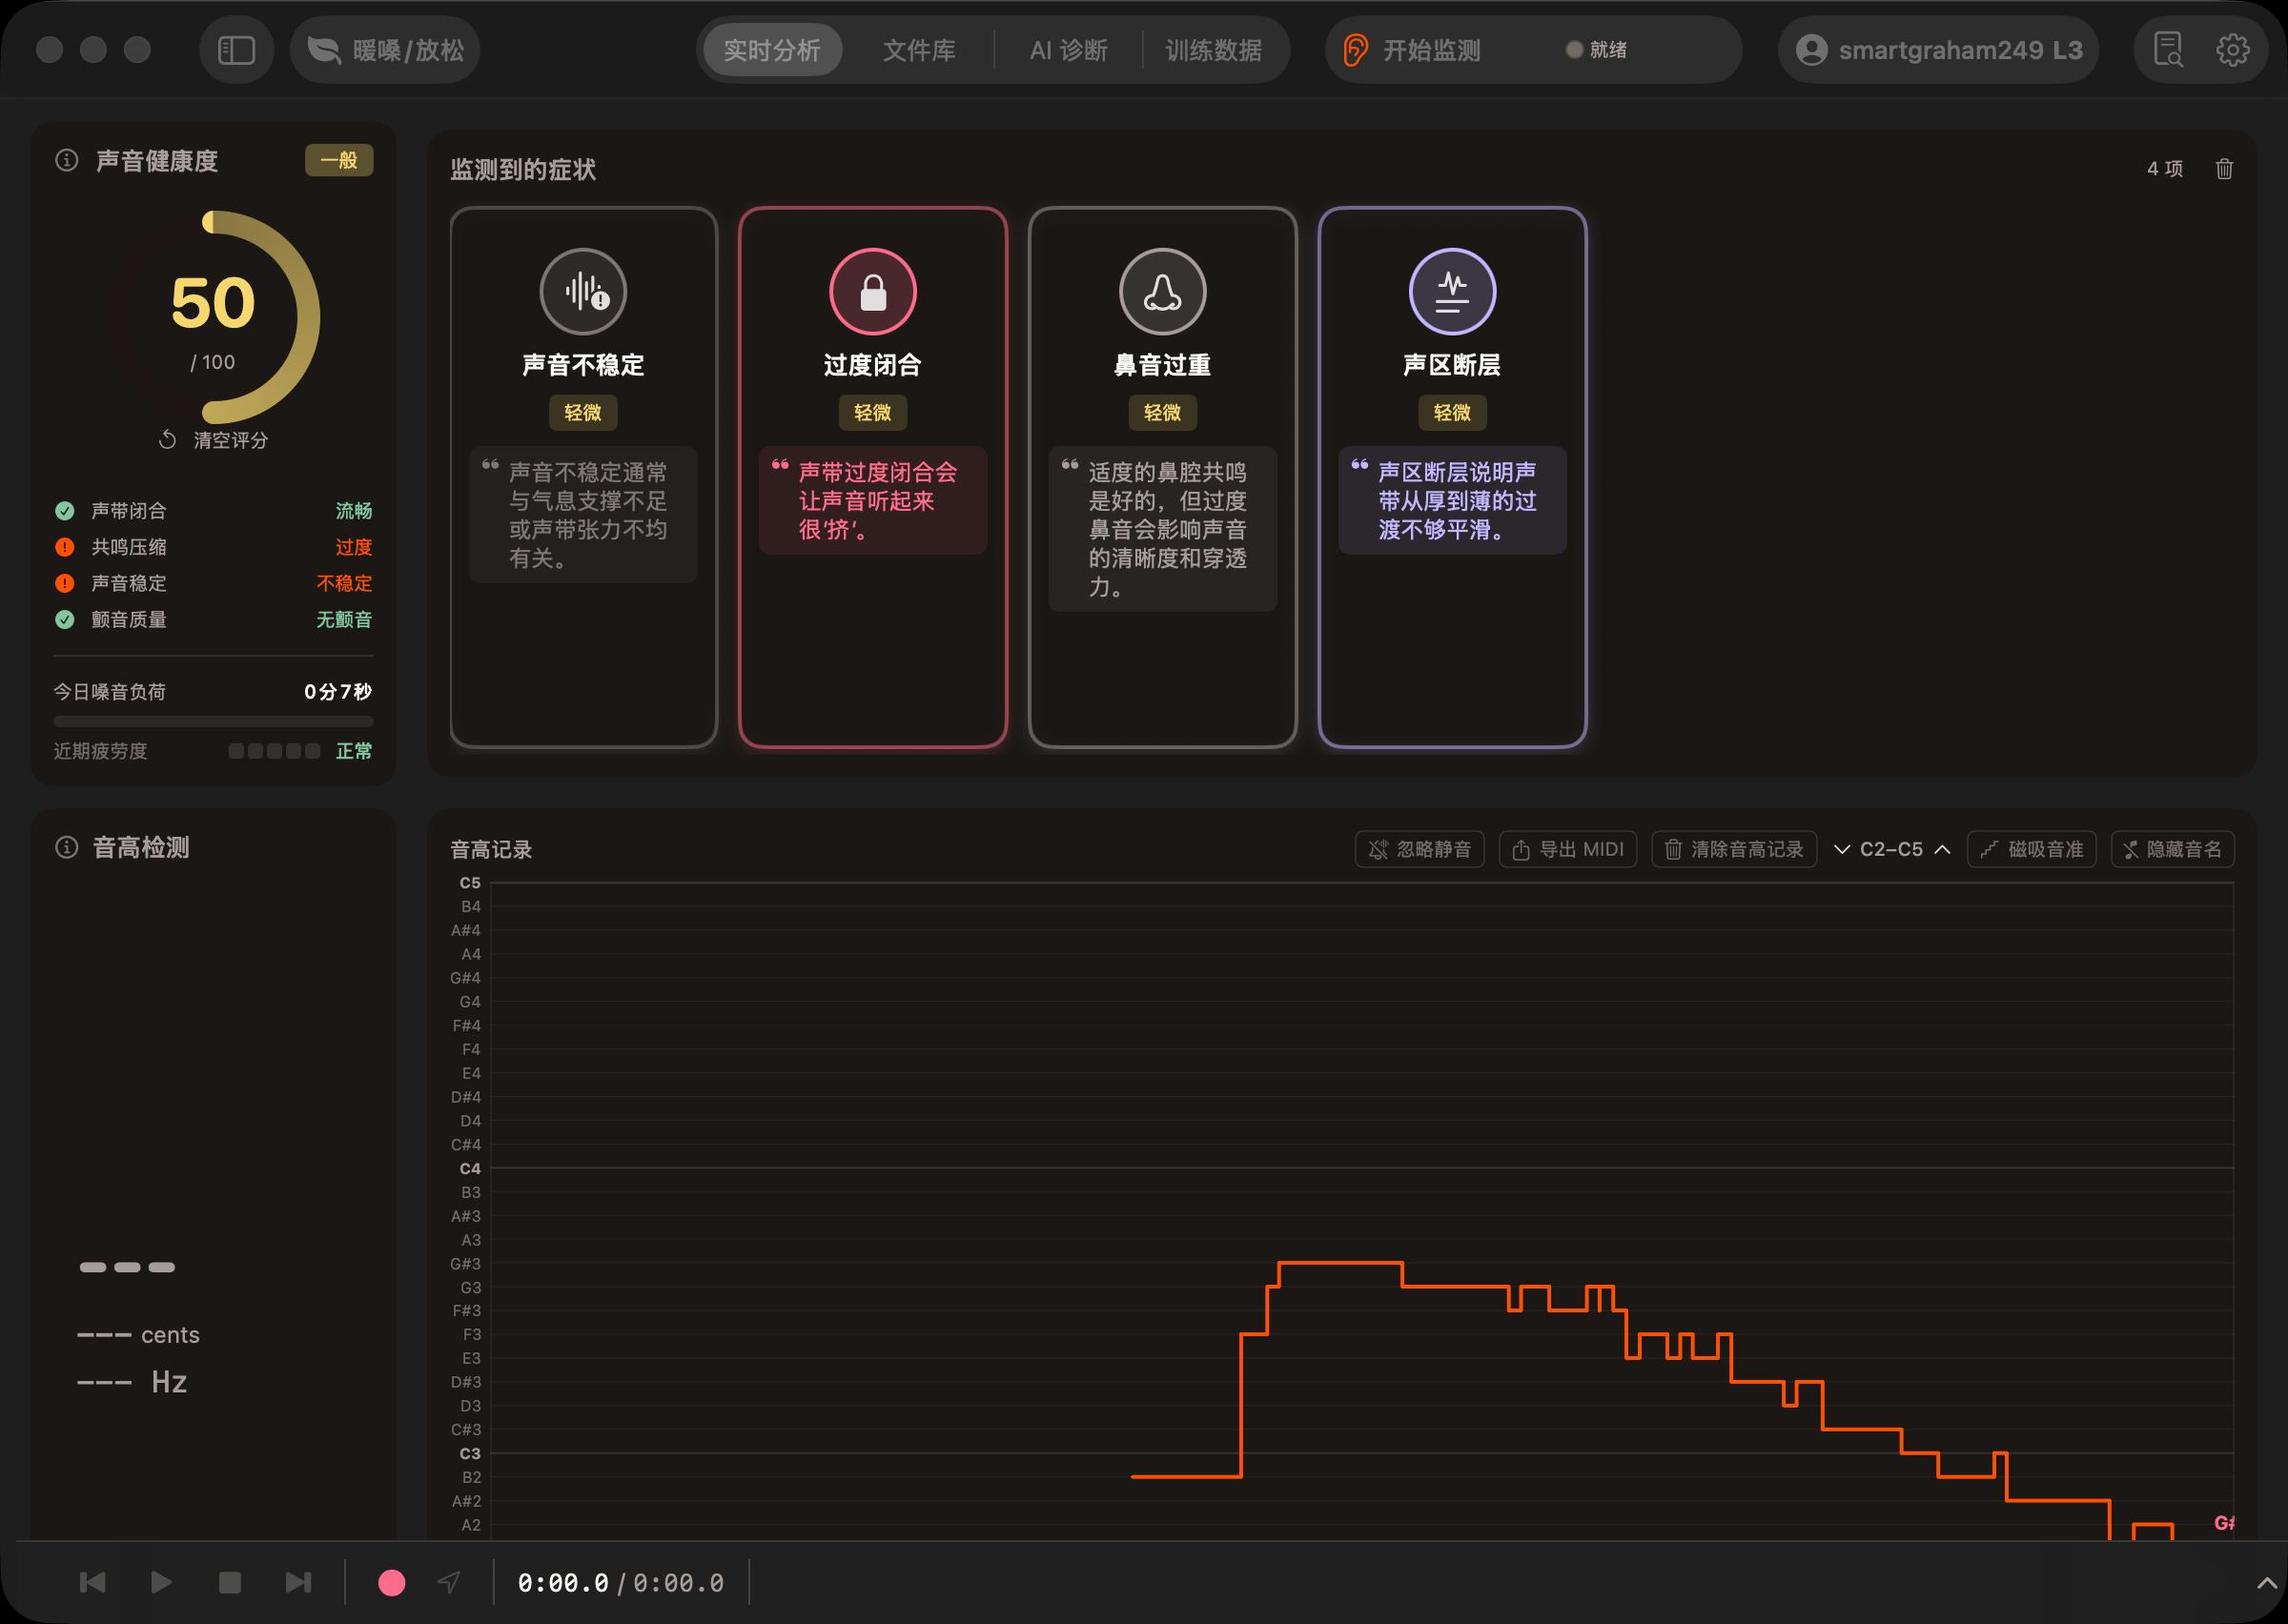Switch to the AI 诊断 tab

pyautogui.click(x=1068, y=50)
